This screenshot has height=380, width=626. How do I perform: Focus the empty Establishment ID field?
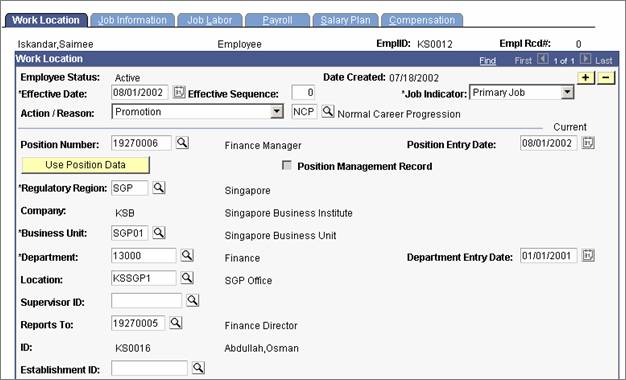click(x=149, y=368)
